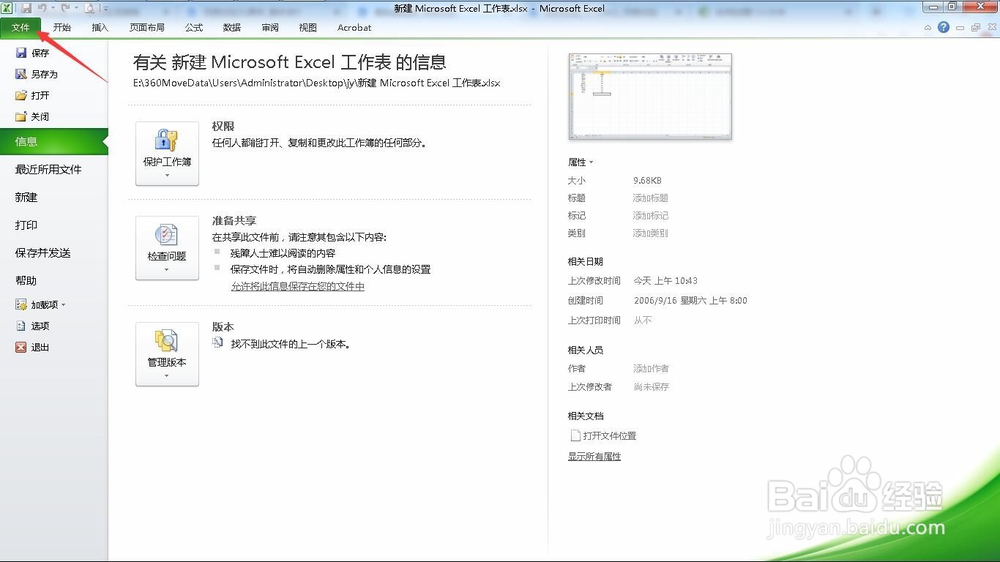Click 保存 (Save) in the backstage menu
1000x562 pixels.
click(x=32, y=53)
